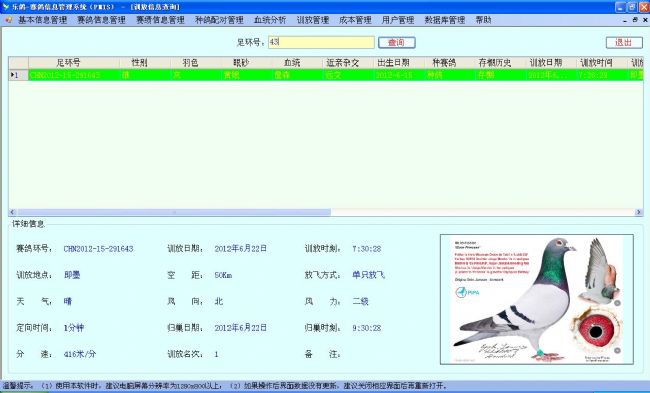Open the 帮助 menu
This screenshot has height=393, width=650.
(x=483, y=20)
